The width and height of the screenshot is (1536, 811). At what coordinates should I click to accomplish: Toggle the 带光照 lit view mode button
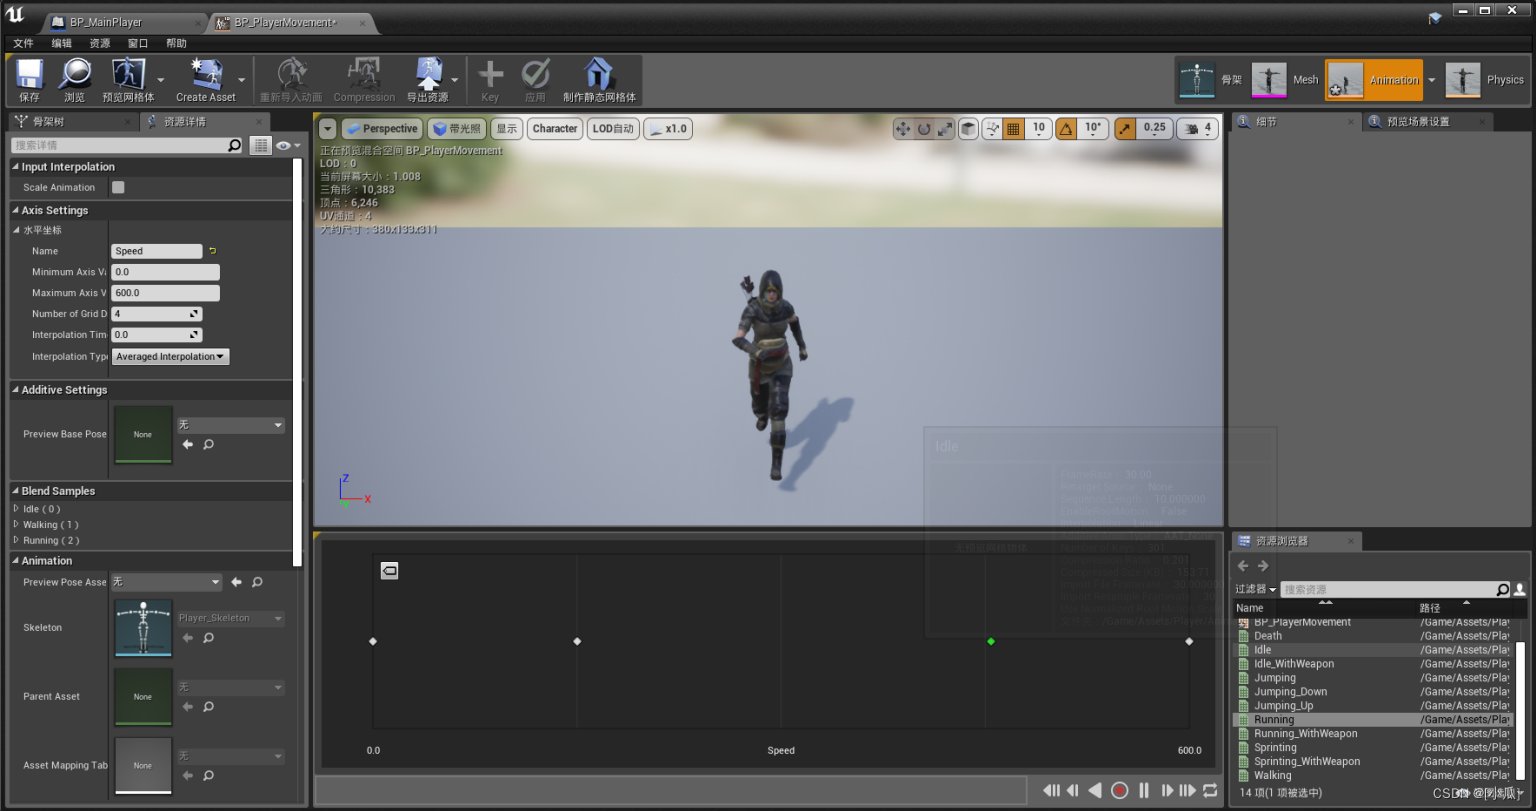pyautogui.click(x=457, y=128)
